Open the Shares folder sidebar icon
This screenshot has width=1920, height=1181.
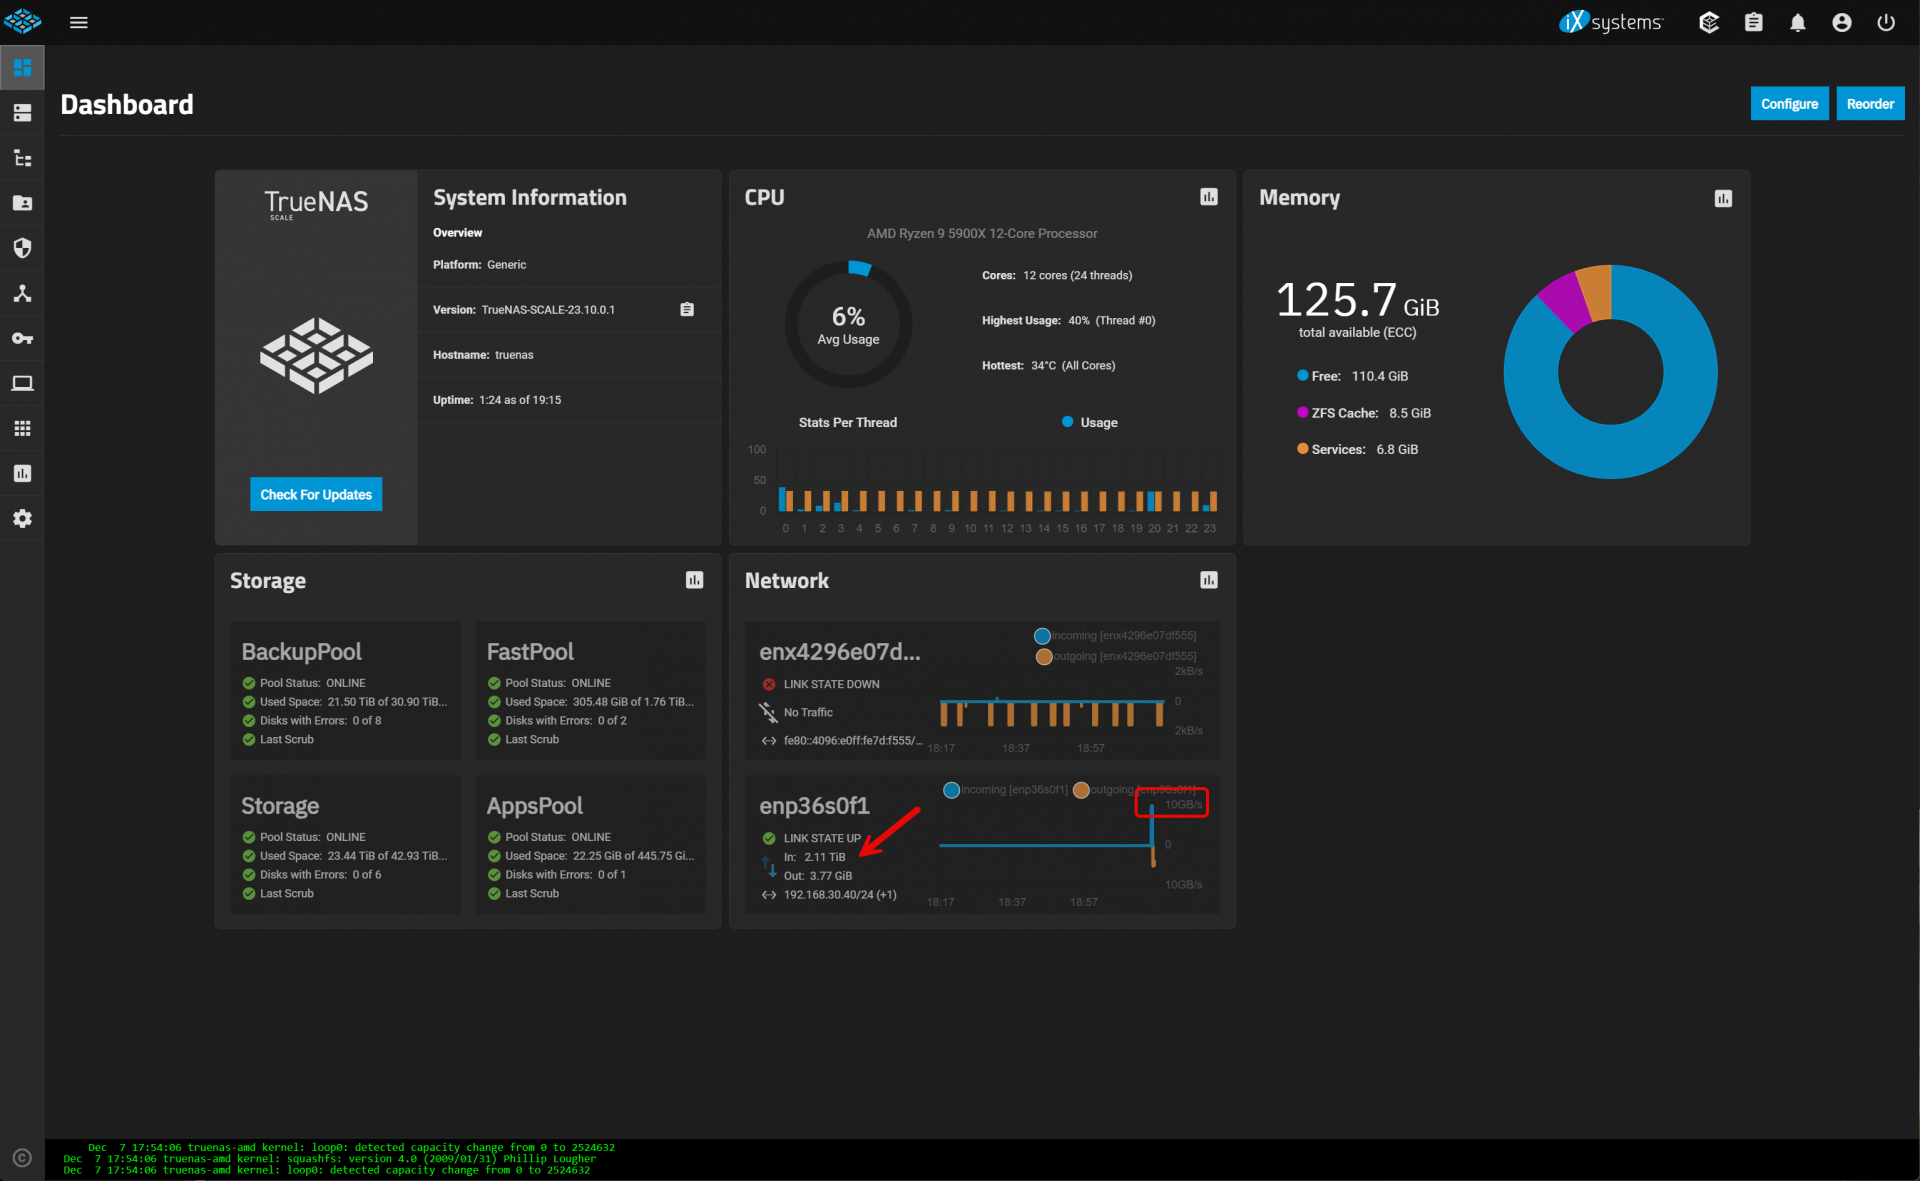click(x=22, y=203)
